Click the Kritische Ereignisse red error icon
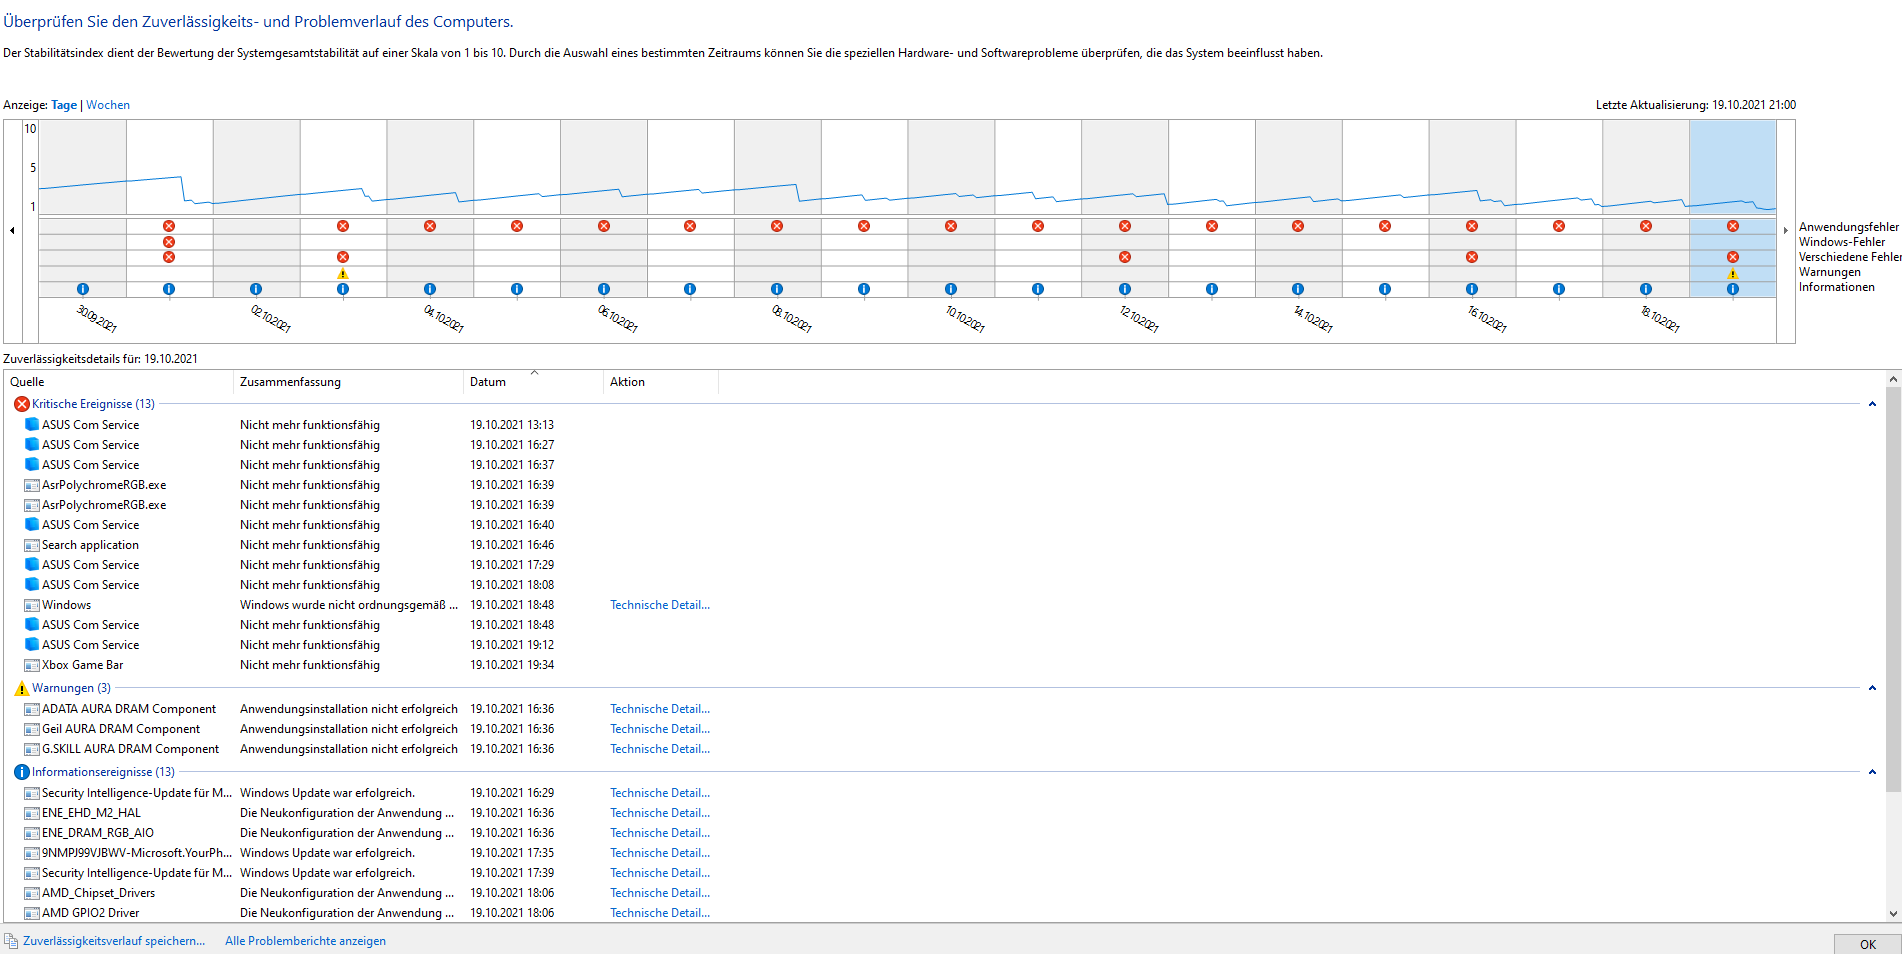Viewport: 1902px width, 954px height. point(22,404)
